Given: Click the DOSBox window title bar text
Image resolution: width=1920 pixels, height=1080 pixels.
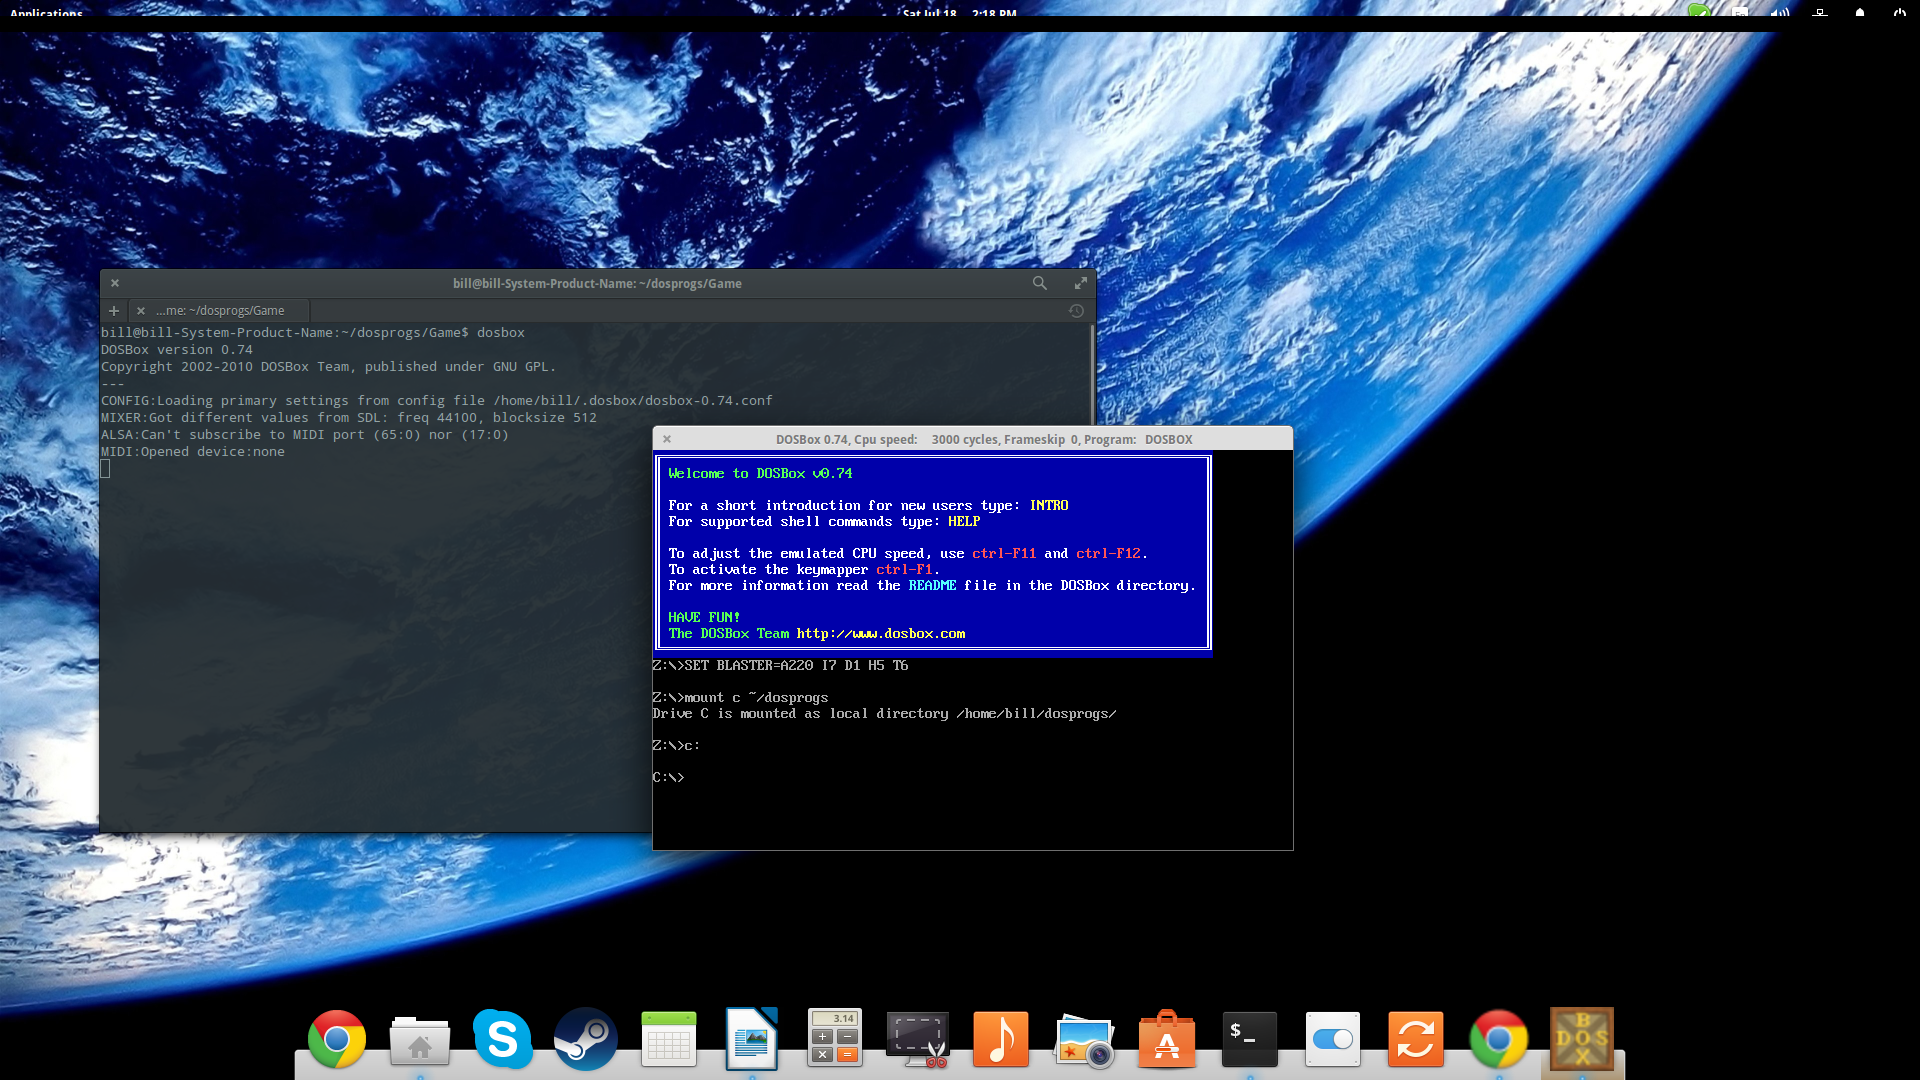Looking at the screenshot, I should 984,439.
